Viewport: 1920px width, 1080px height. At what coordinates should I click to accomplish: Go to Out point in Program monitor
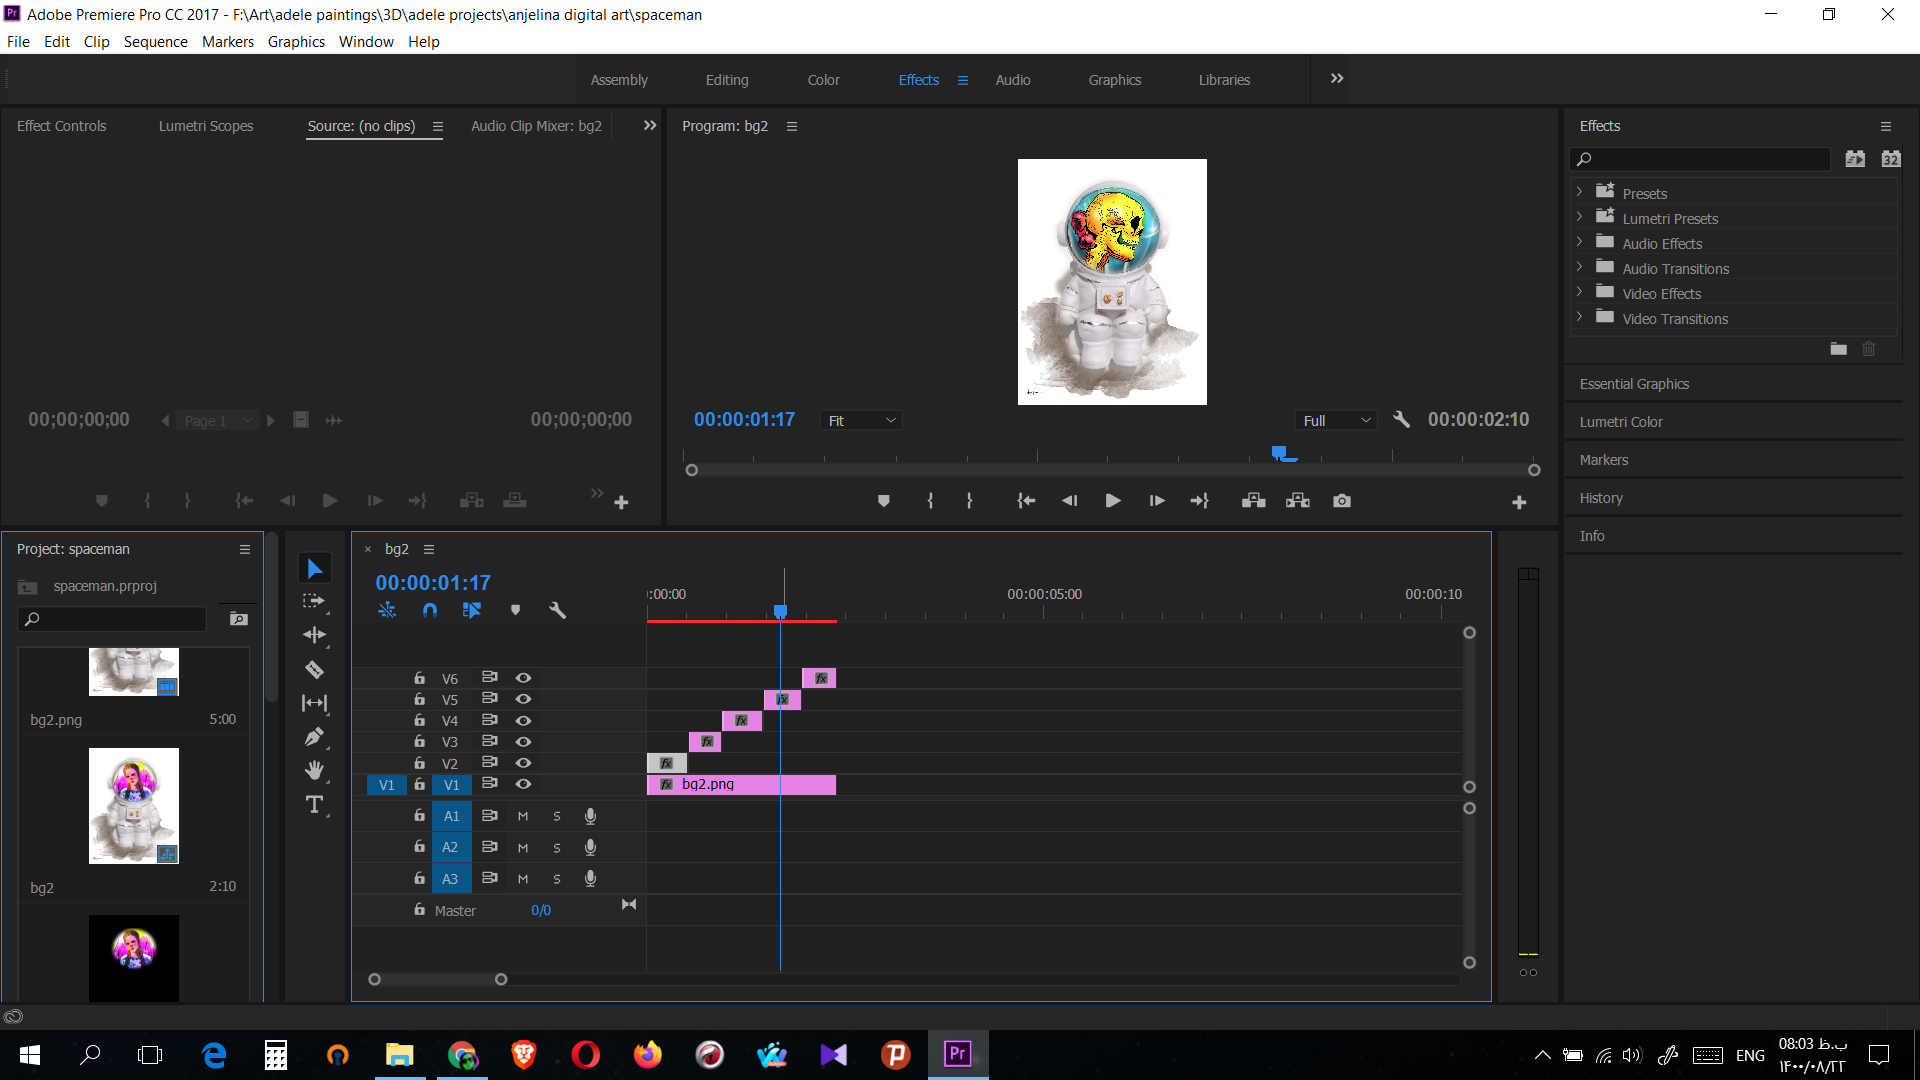[x=1200, y=501]
